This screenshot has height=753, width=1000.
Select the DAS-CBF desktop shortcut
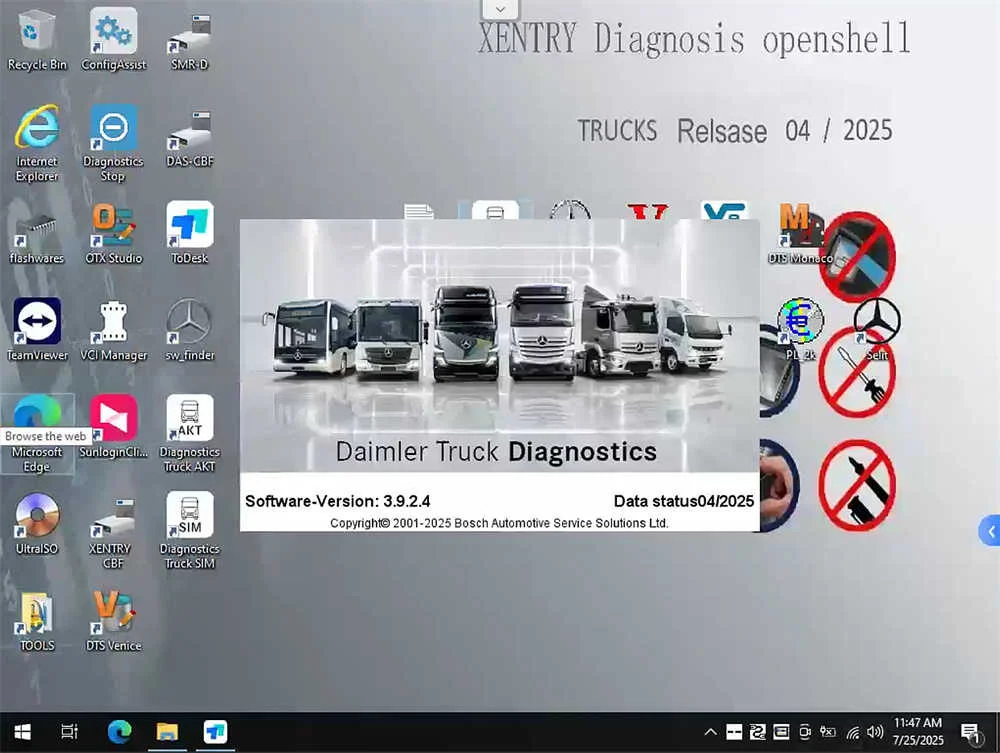(189, 138)
